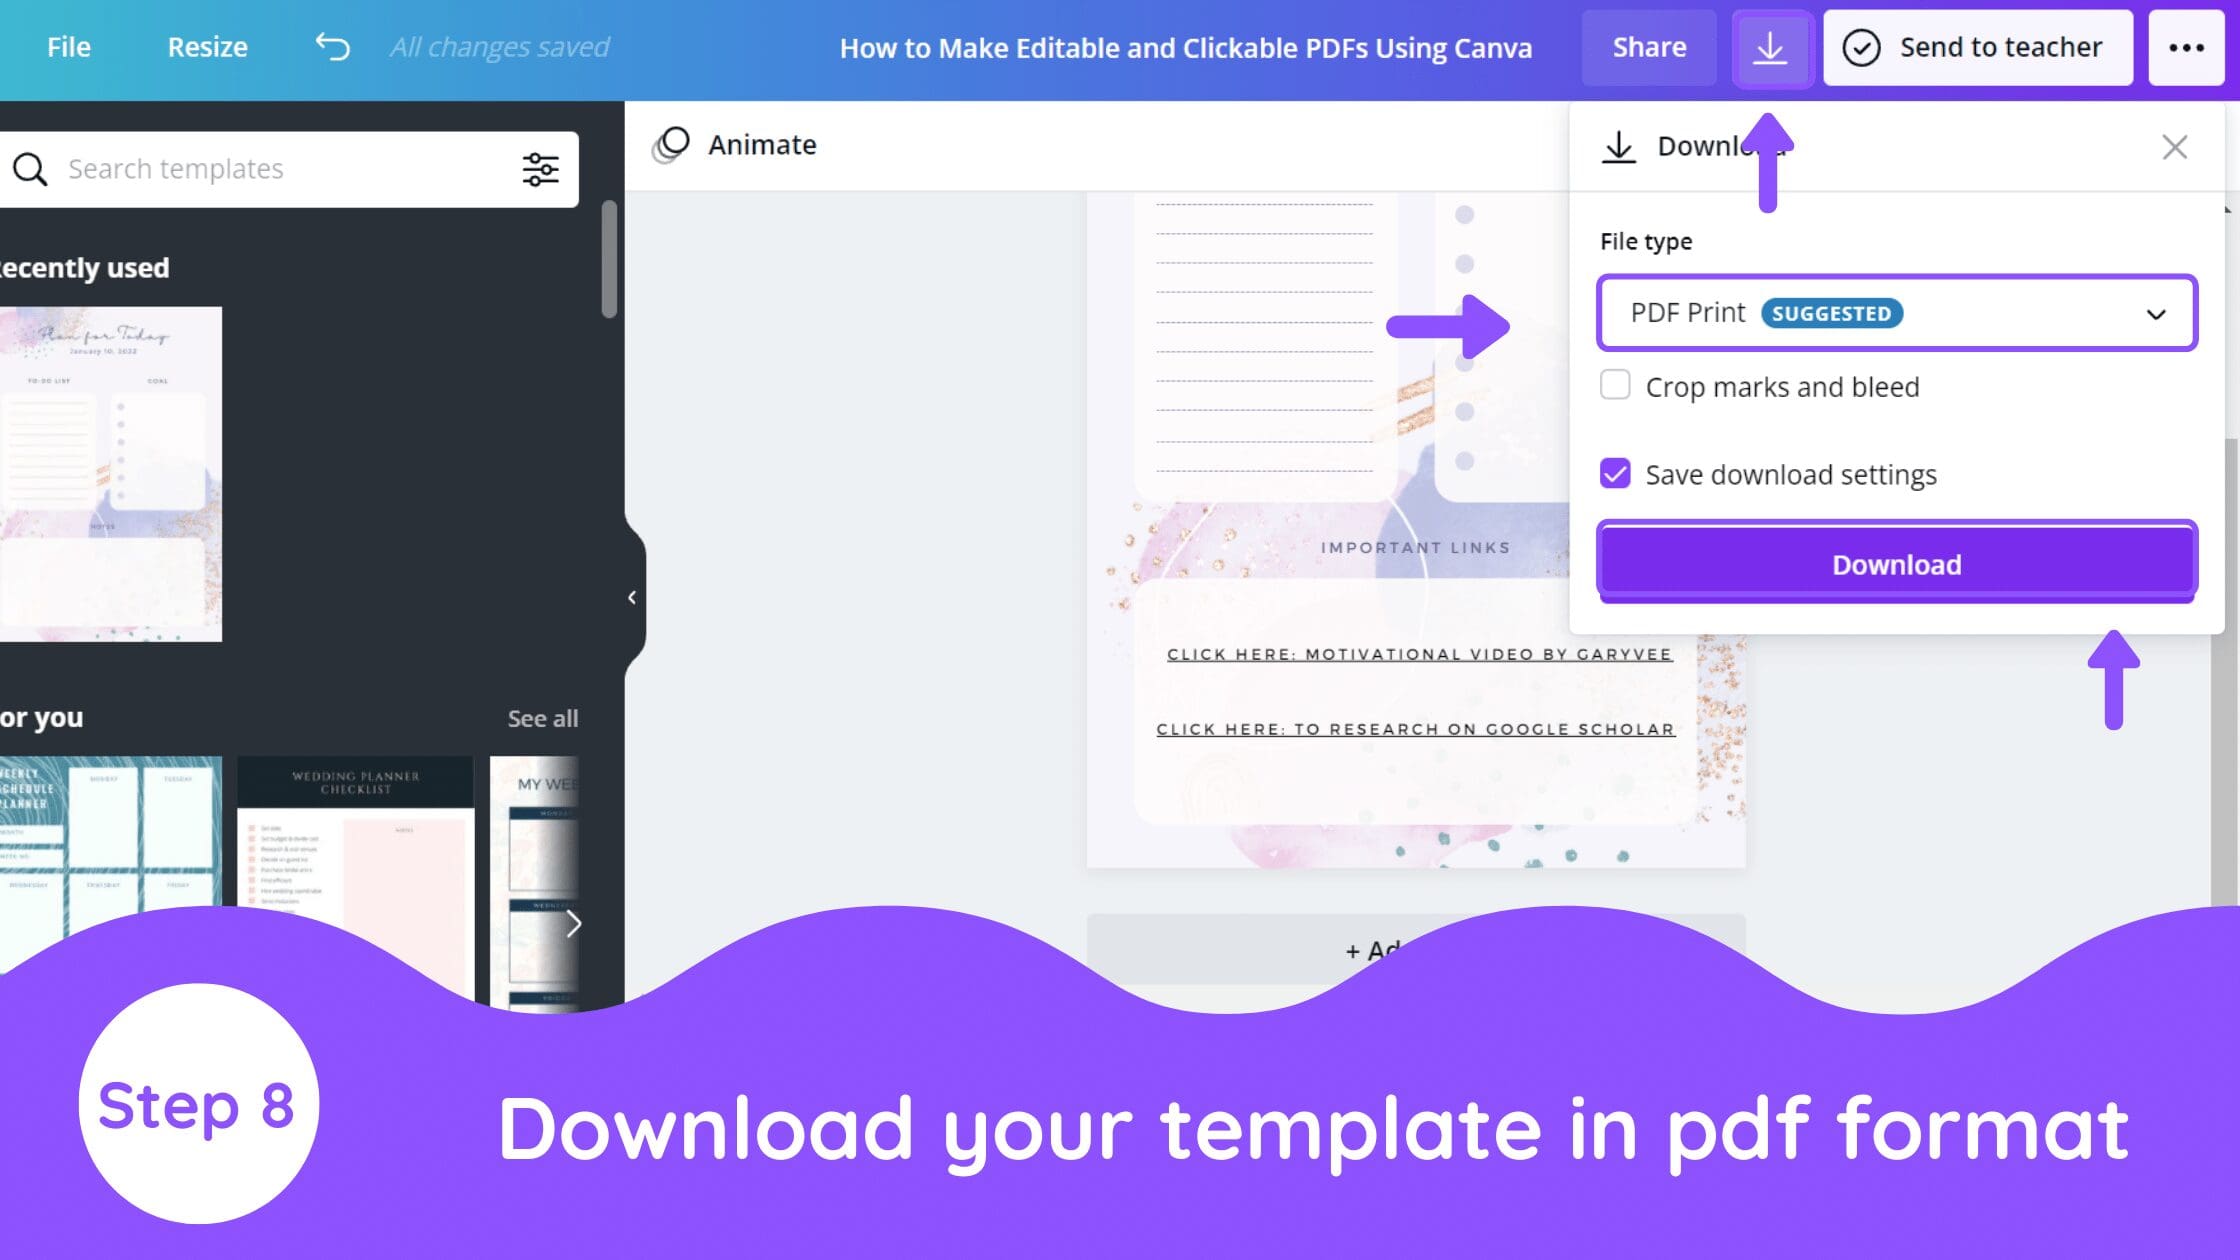Click the Animate panel icon
The image size is (2240, 1260).
(x=672, y=143)
